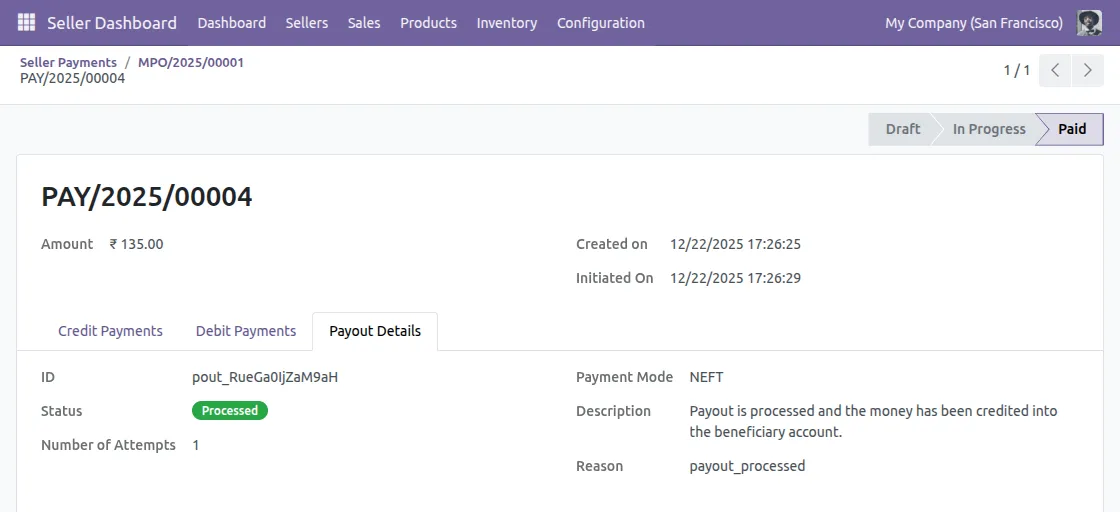Switch to the Credit Payments tab
1120x512 pixels.
point(111,331)
